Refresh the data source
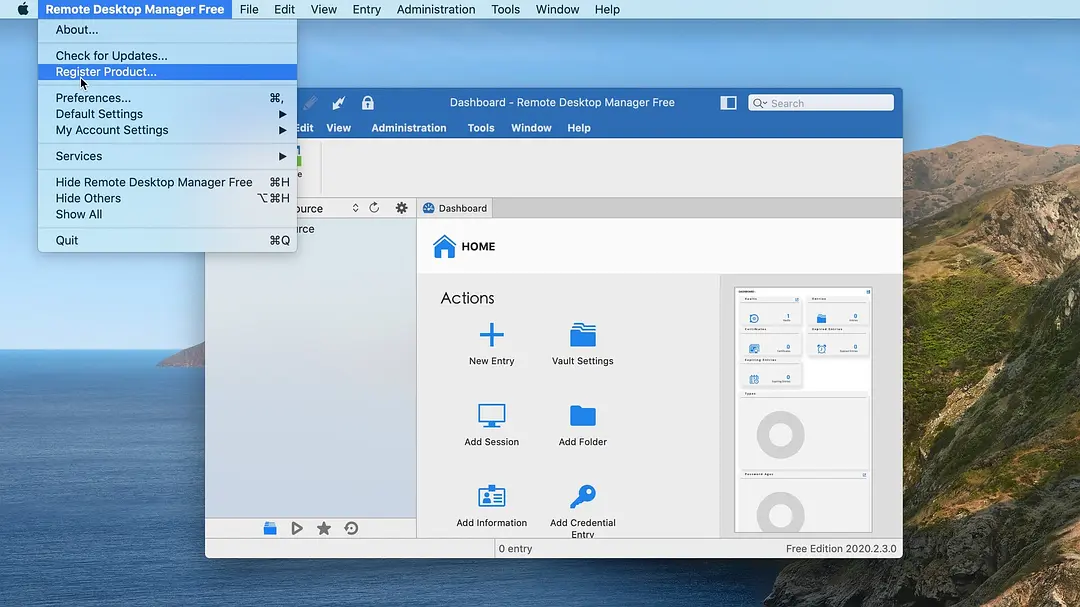The width and height of the screenshot is (1080, 607). coord(374,207)
